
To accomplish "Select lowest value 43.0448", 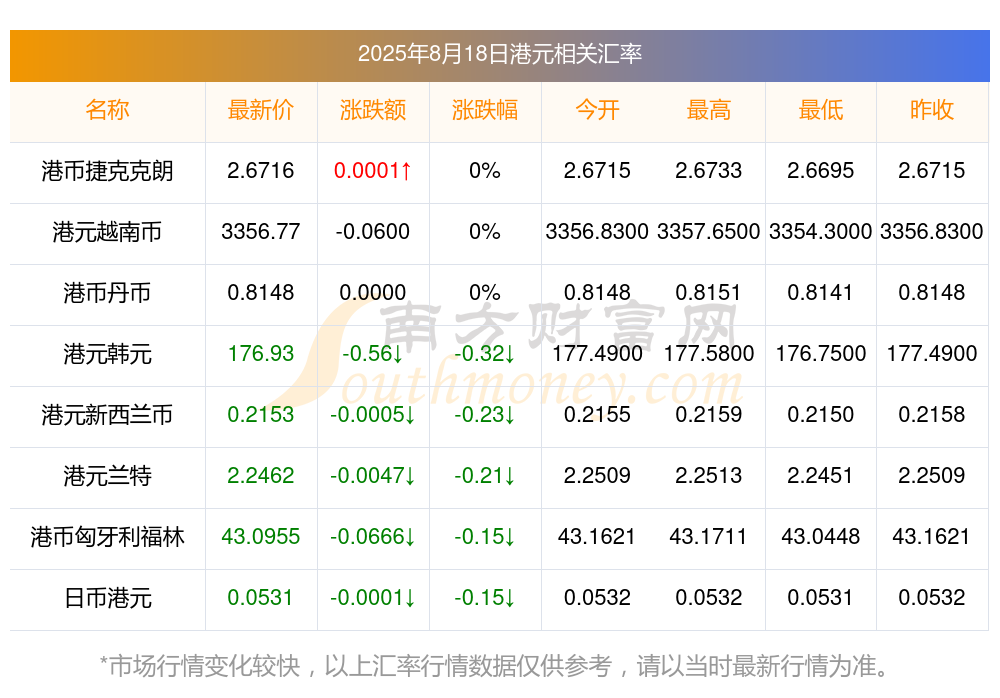I will click(820, 537).
